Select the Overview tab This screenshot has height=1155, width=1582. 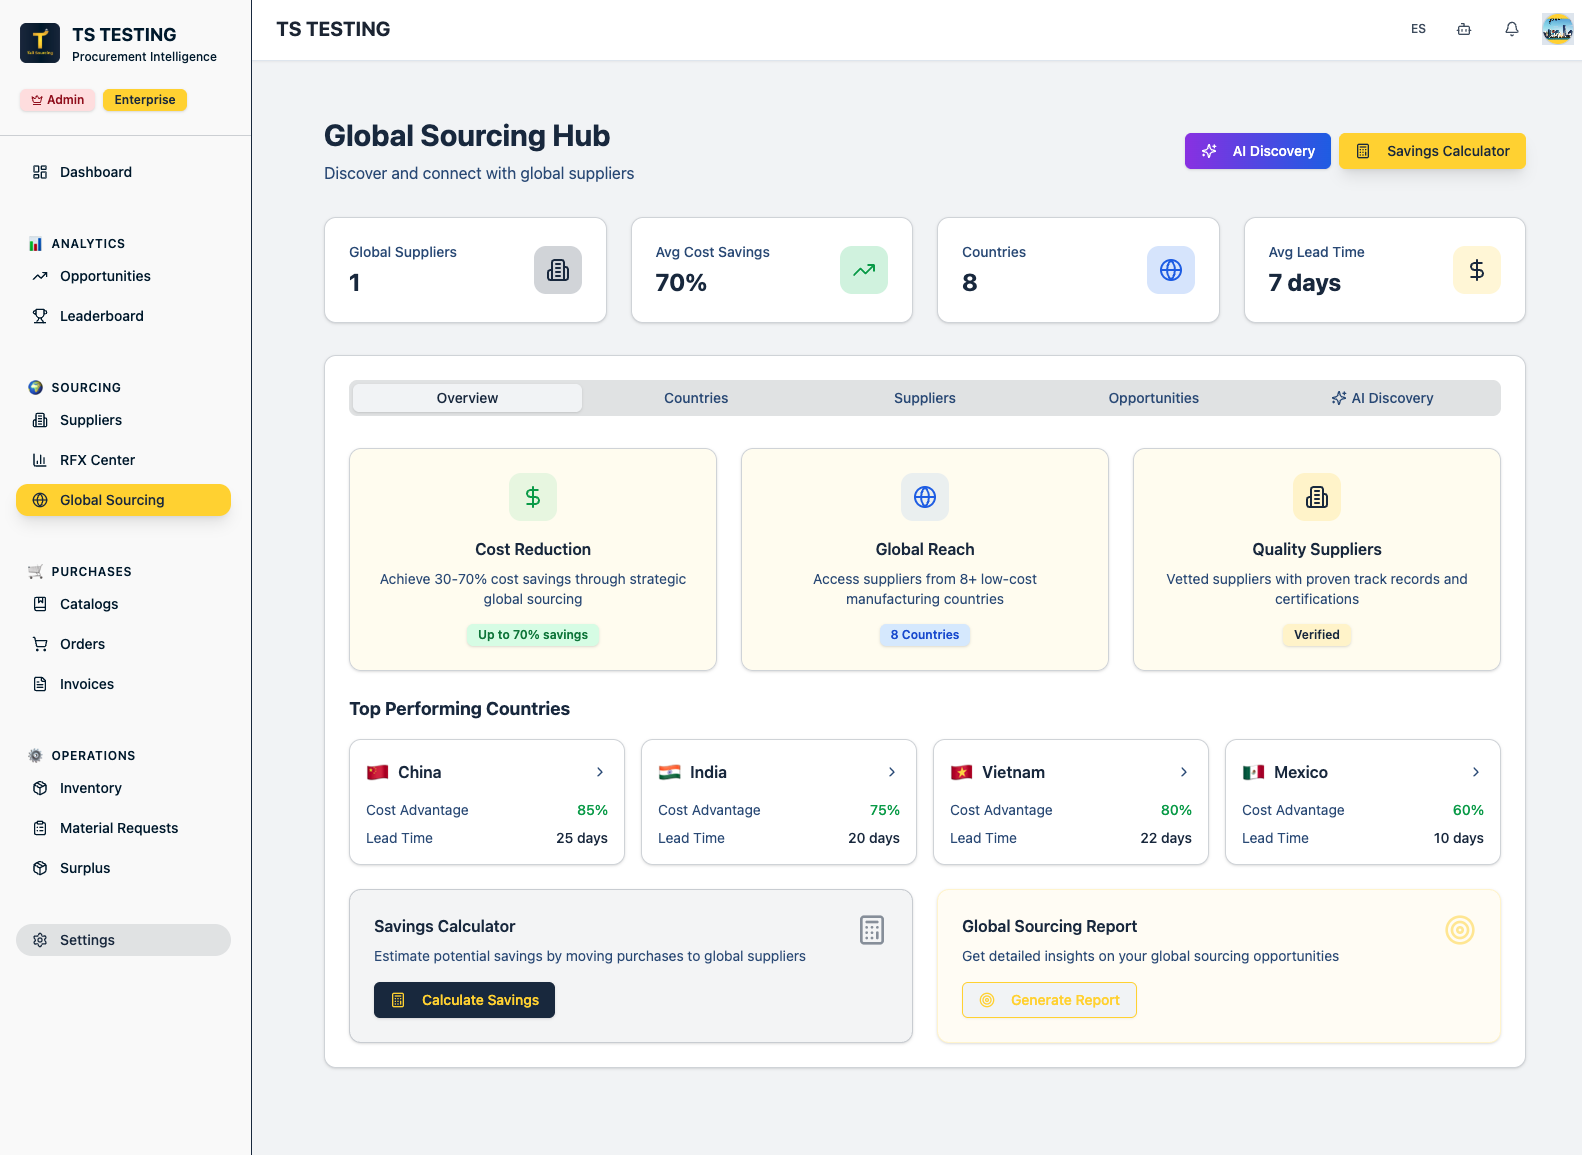click(467, 398)
